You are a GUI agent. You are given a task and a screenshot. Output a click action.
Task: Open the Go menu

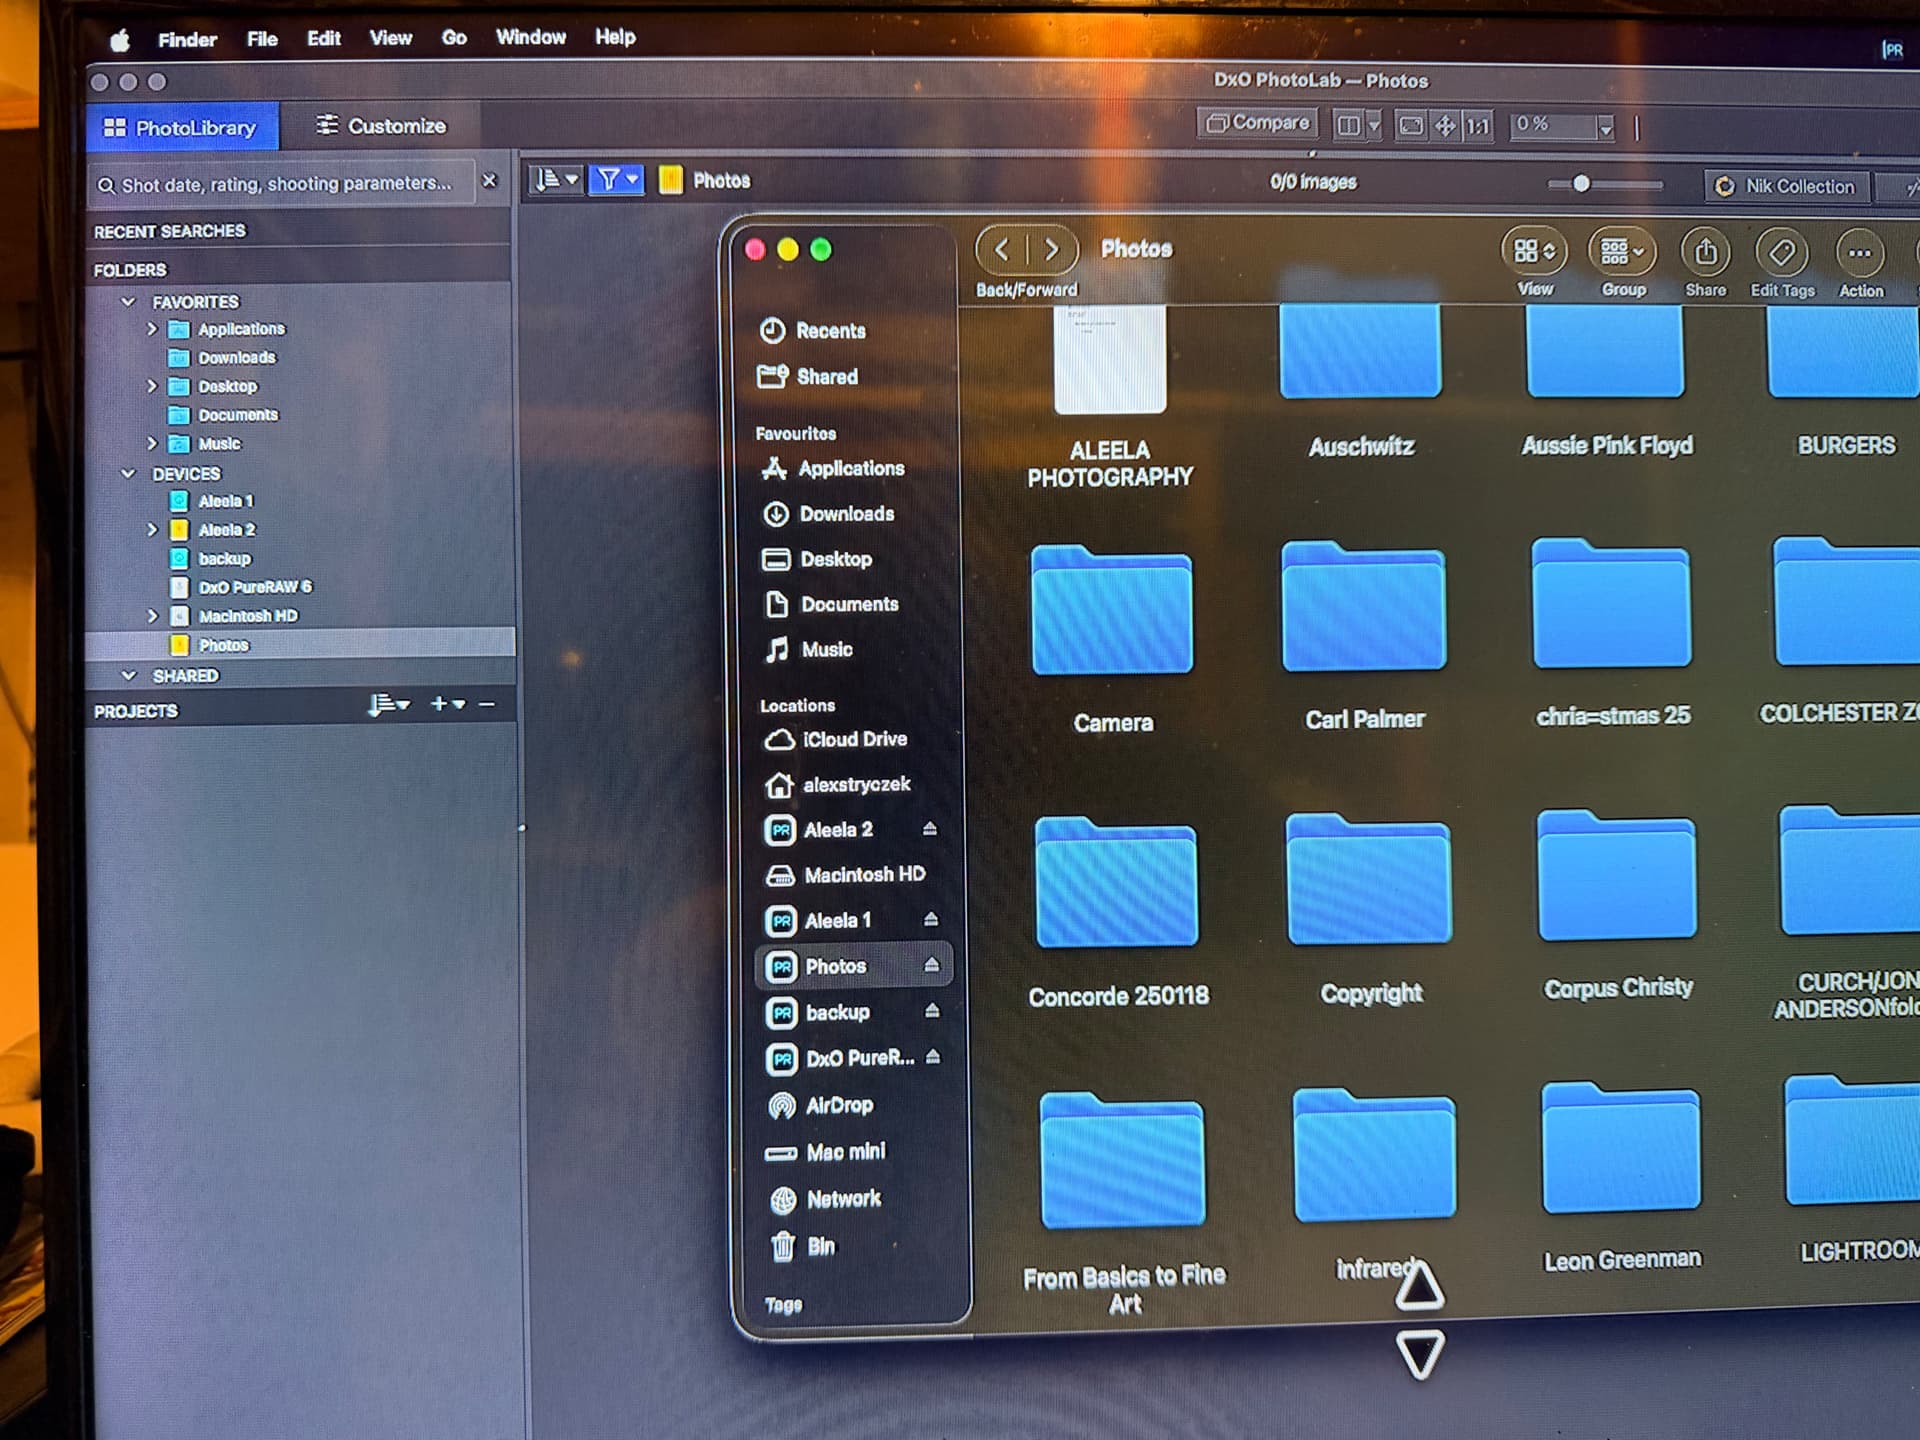point(454,38)
